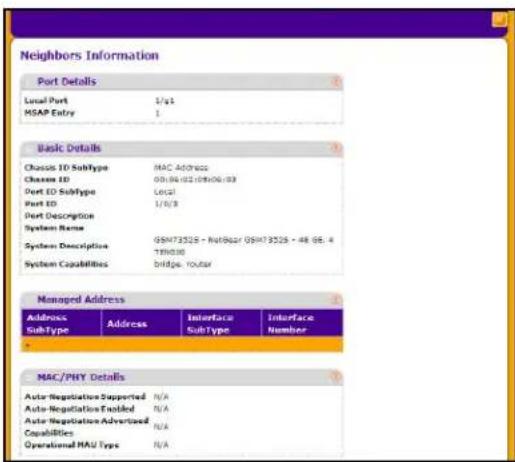515x462 pixels.
Task: Select the Auto-Negotiation Advertised Capabilities label
Action: tap(87, 427)
